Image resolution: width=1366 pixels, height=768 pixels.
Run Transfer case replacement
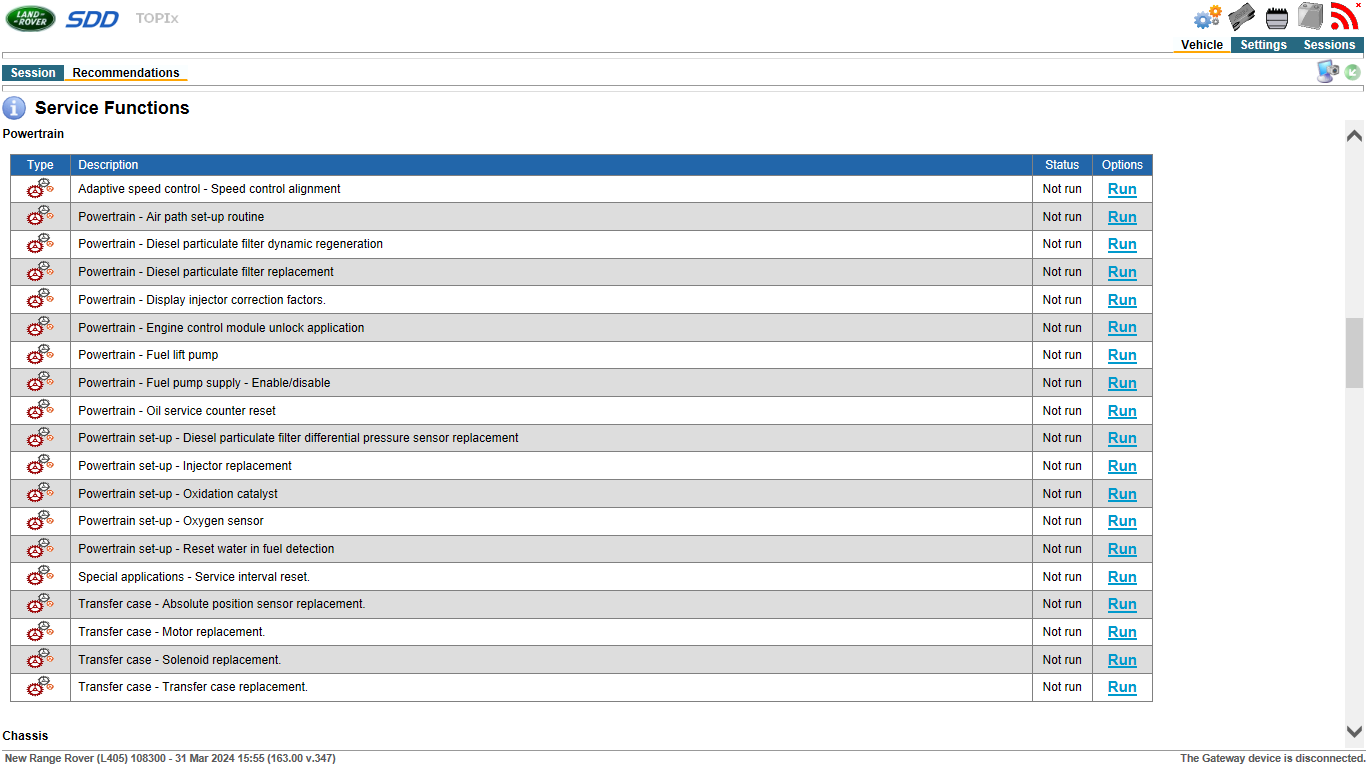(1122, 687)
